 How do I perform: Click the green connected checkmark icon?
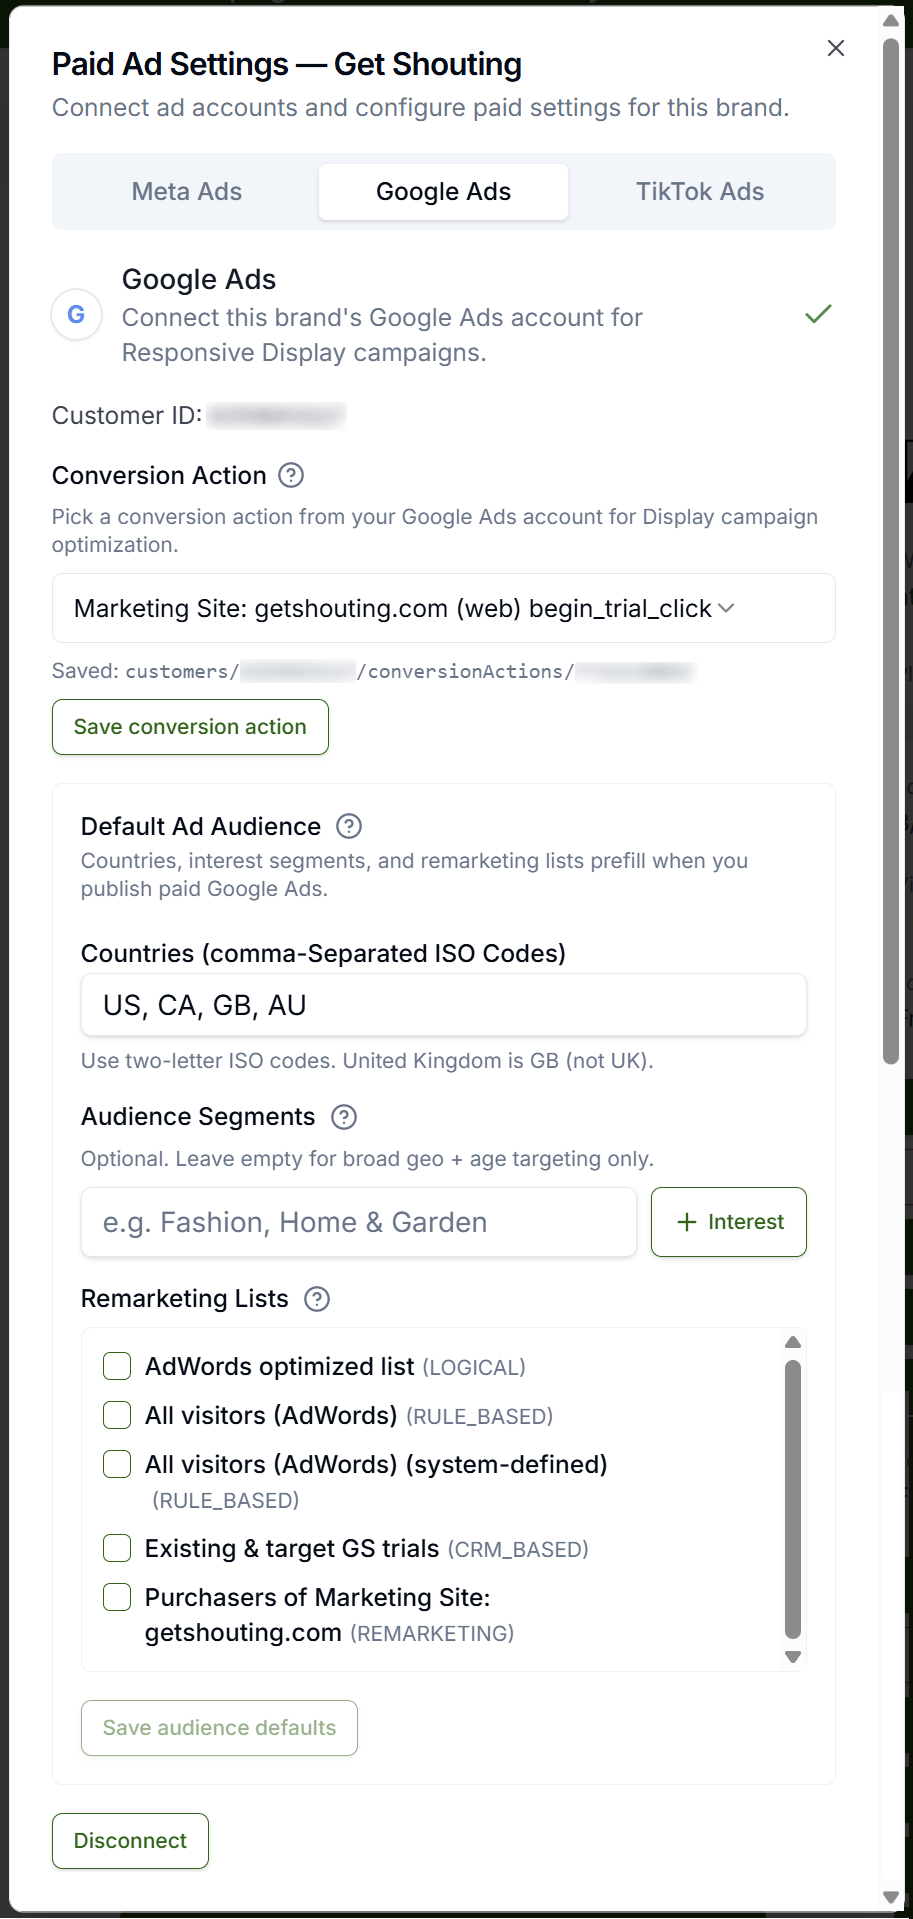[x=818, y=314]
